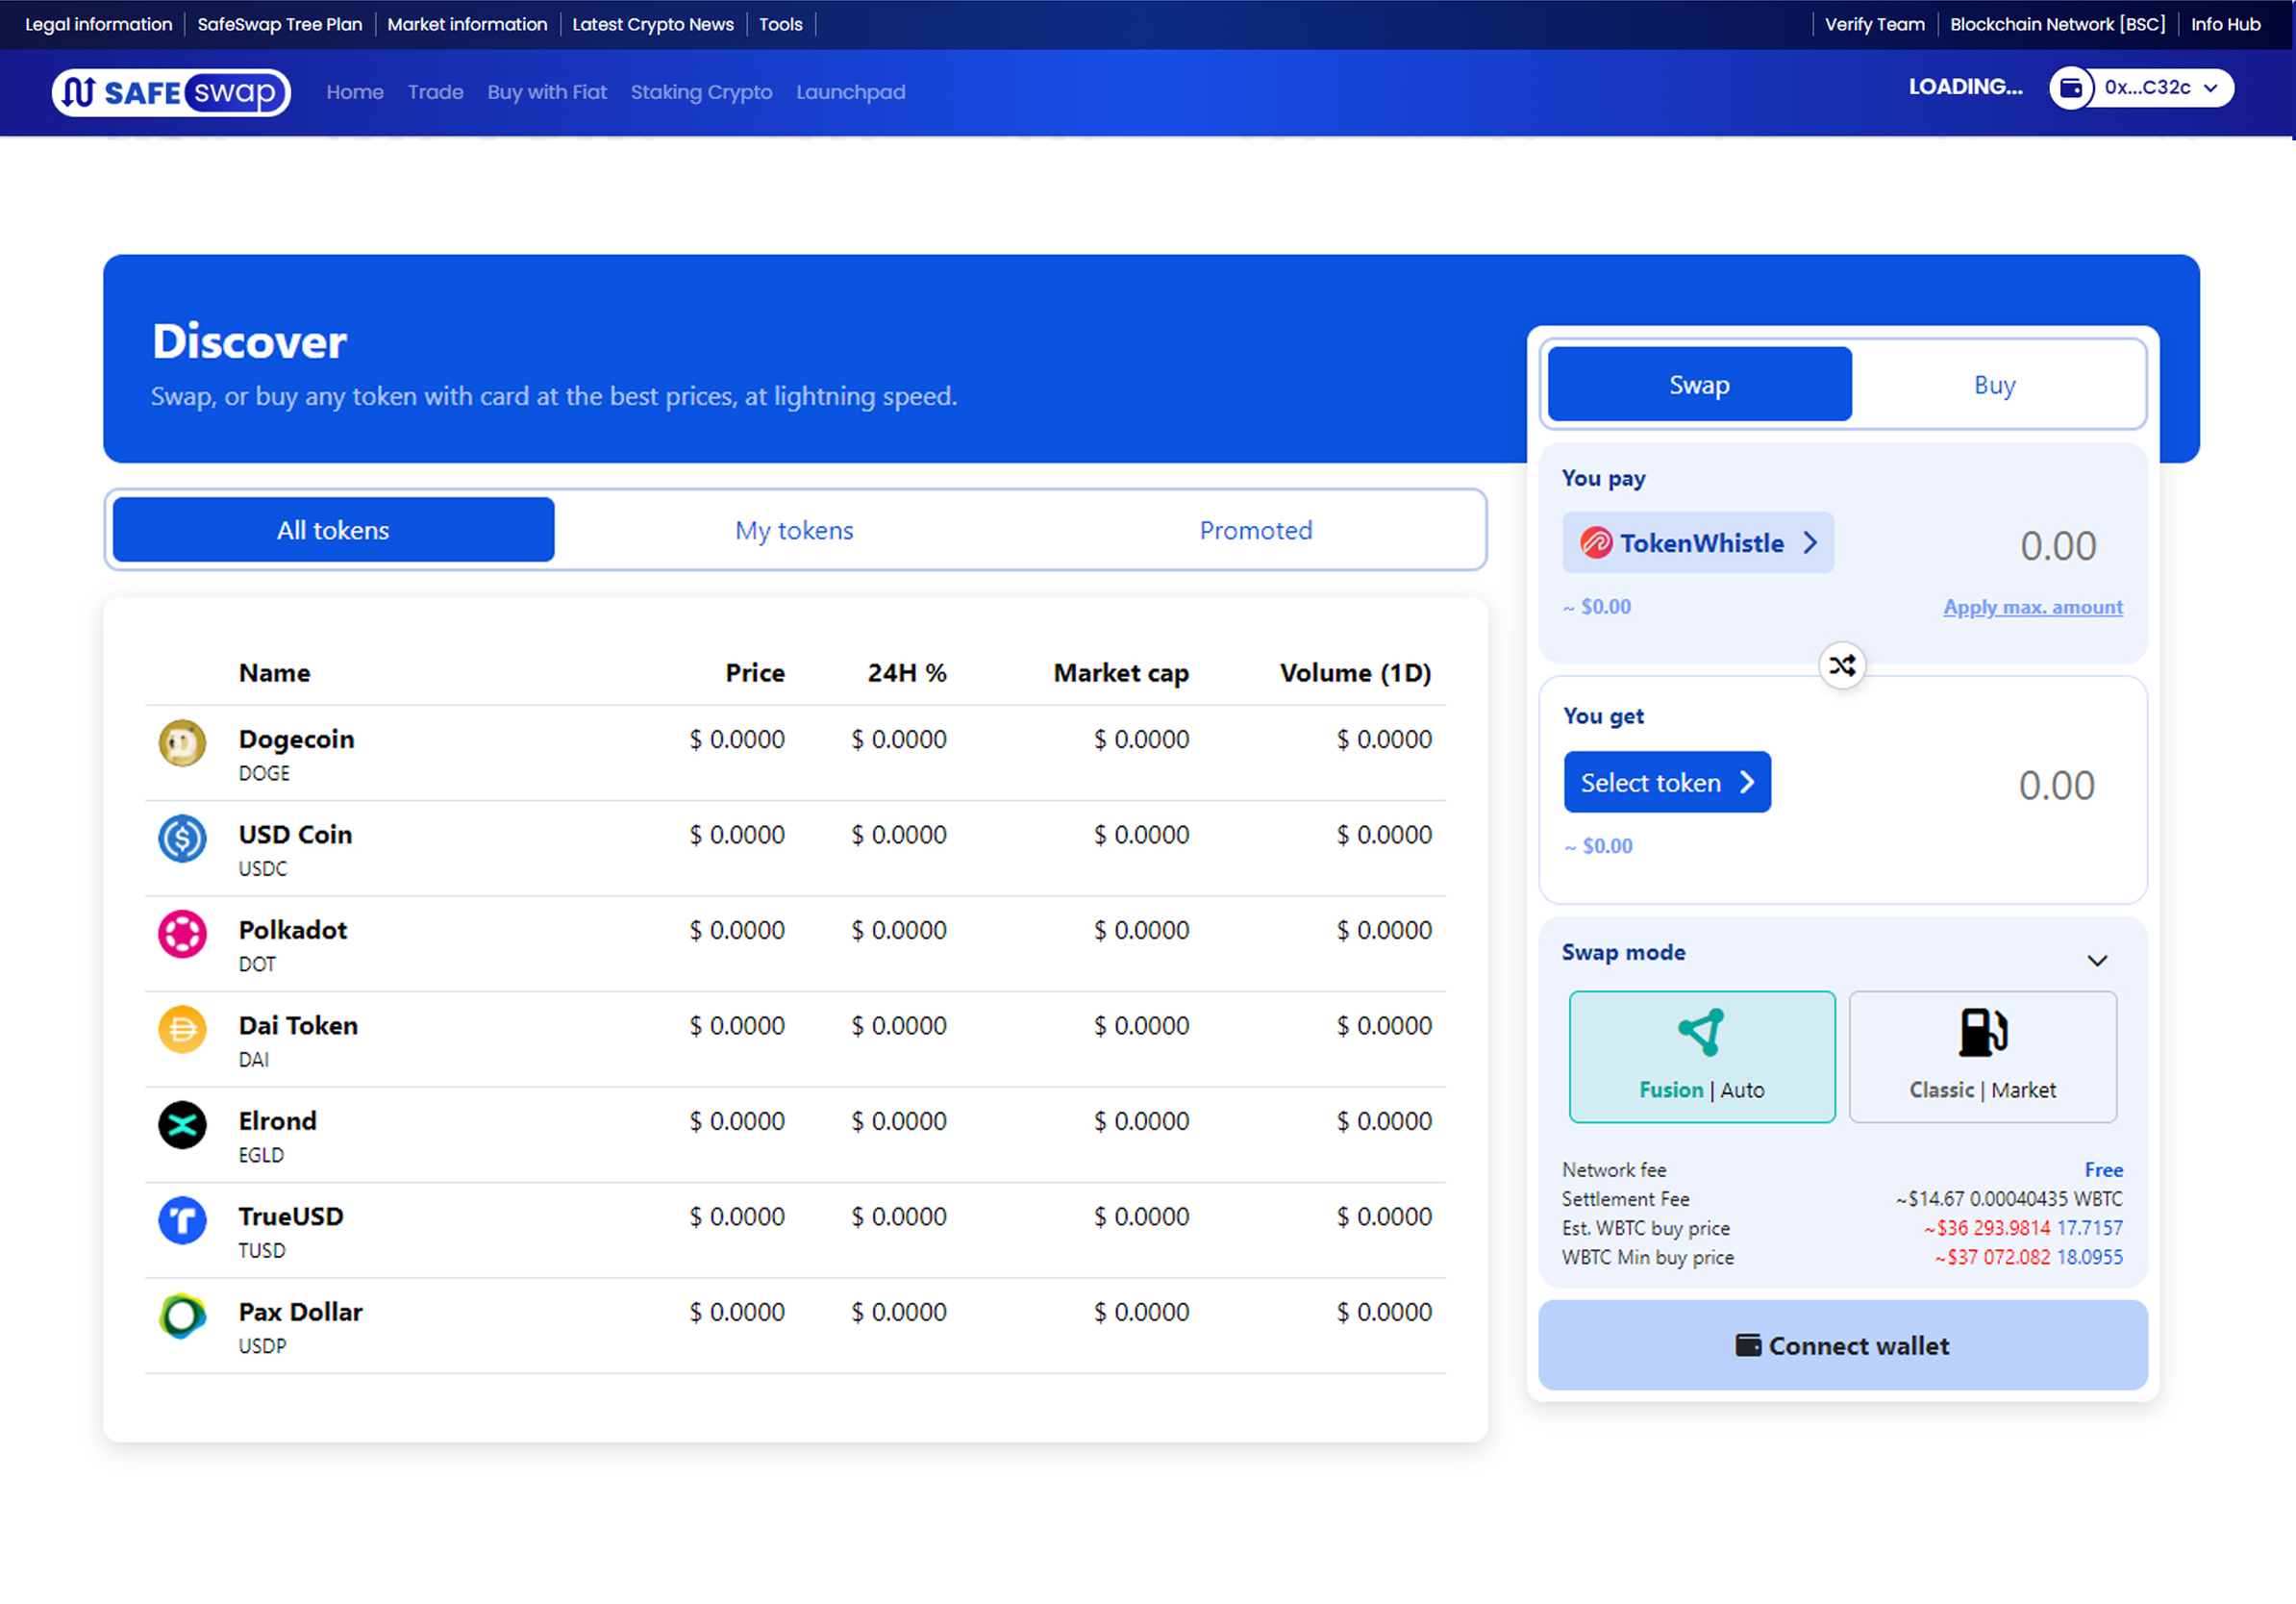Click the TokenWhistle red logo icon

(1596, 543)
